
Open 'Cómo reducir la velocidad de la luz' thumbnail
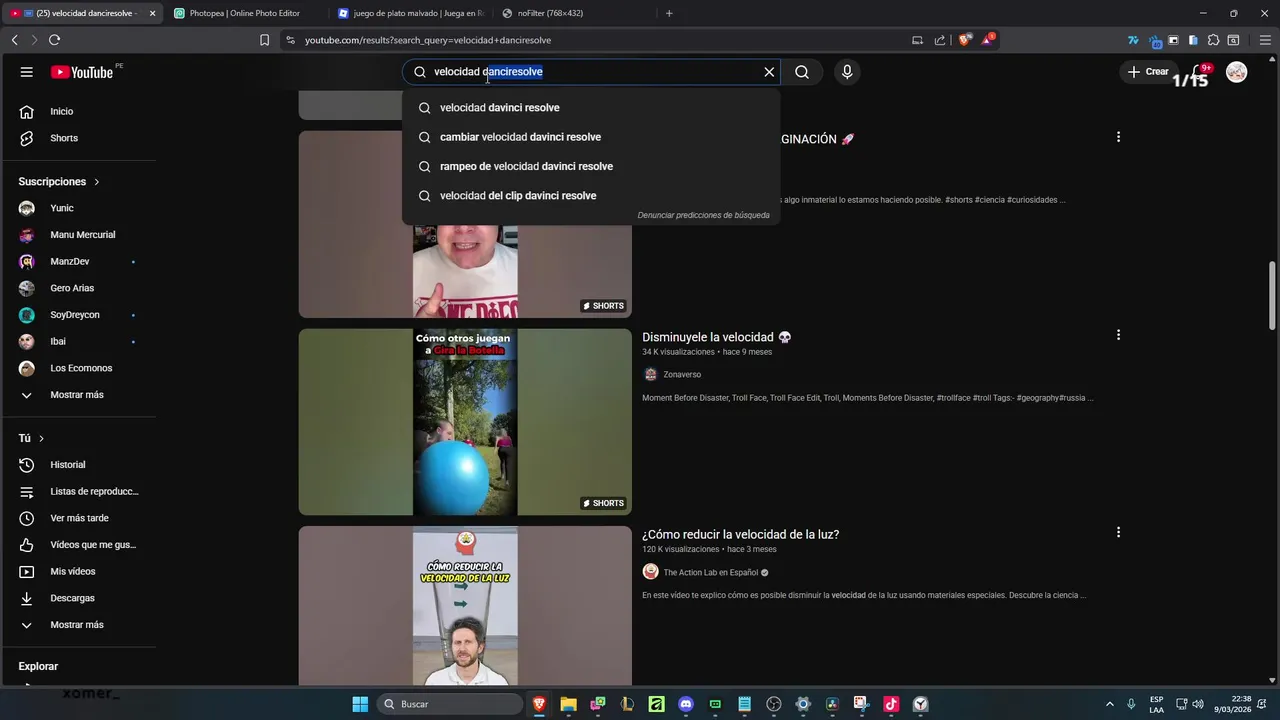click(465, 605)
